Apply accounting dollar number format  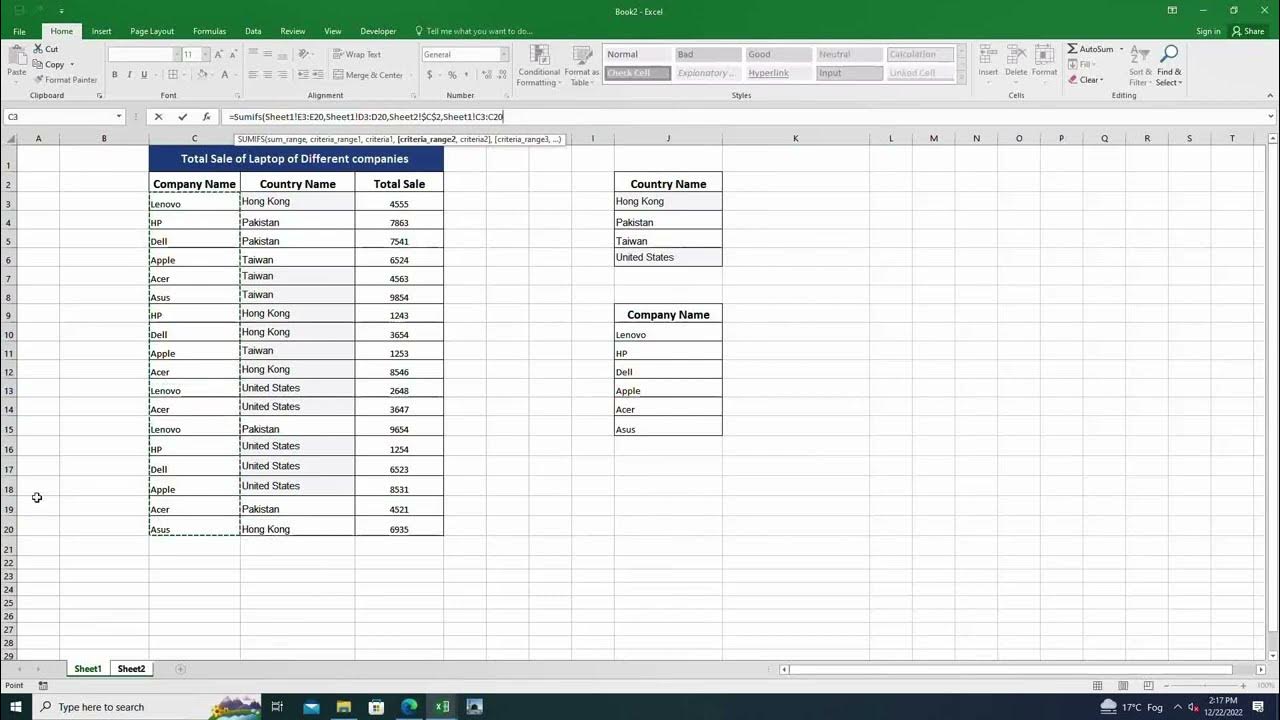click(x=430, y=75)
